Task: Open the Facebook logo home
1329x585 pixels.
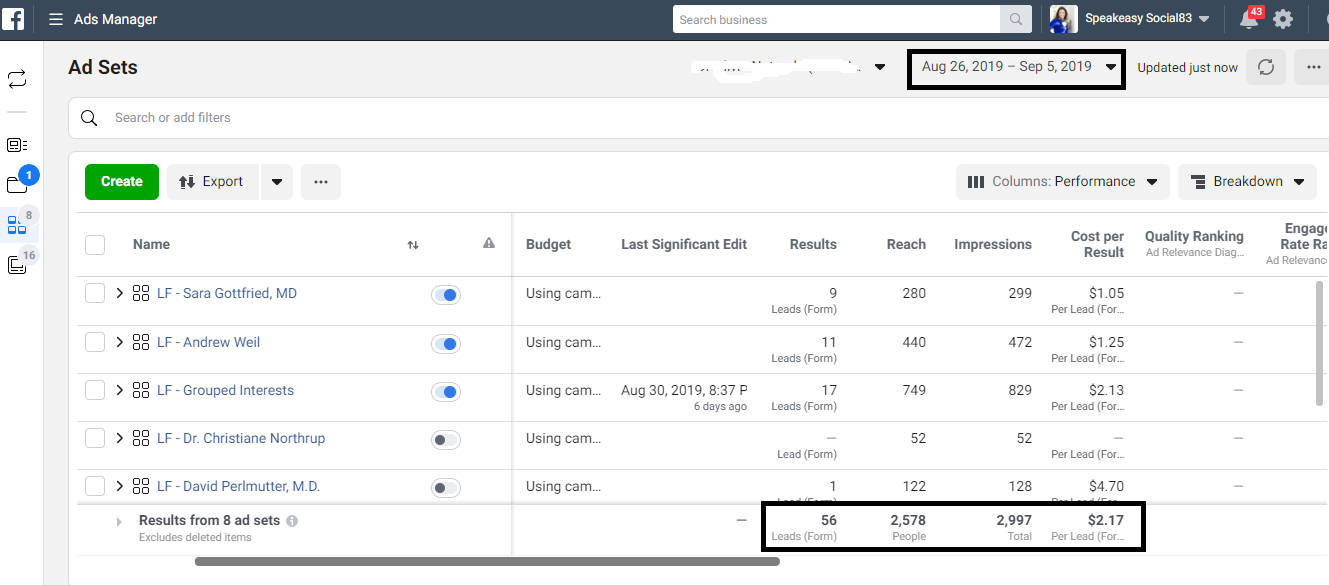Action: [x=14, y=19]
